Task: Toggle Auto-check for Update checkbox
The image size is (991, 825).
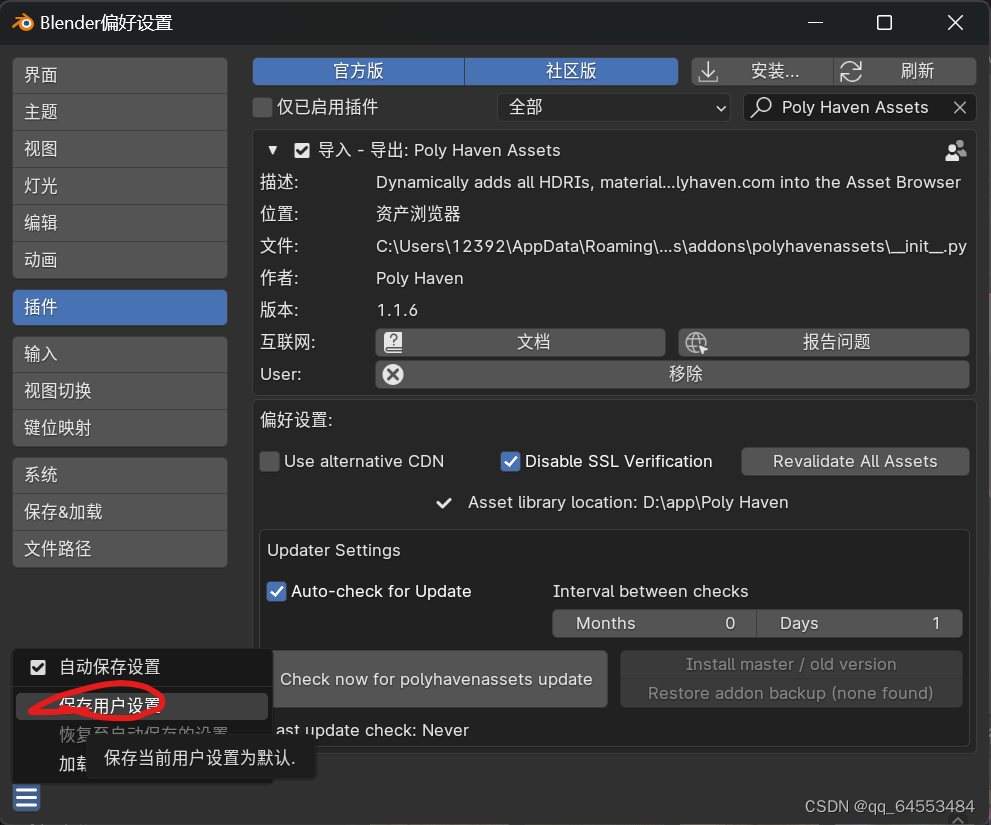Action: (x=276, y=592)
